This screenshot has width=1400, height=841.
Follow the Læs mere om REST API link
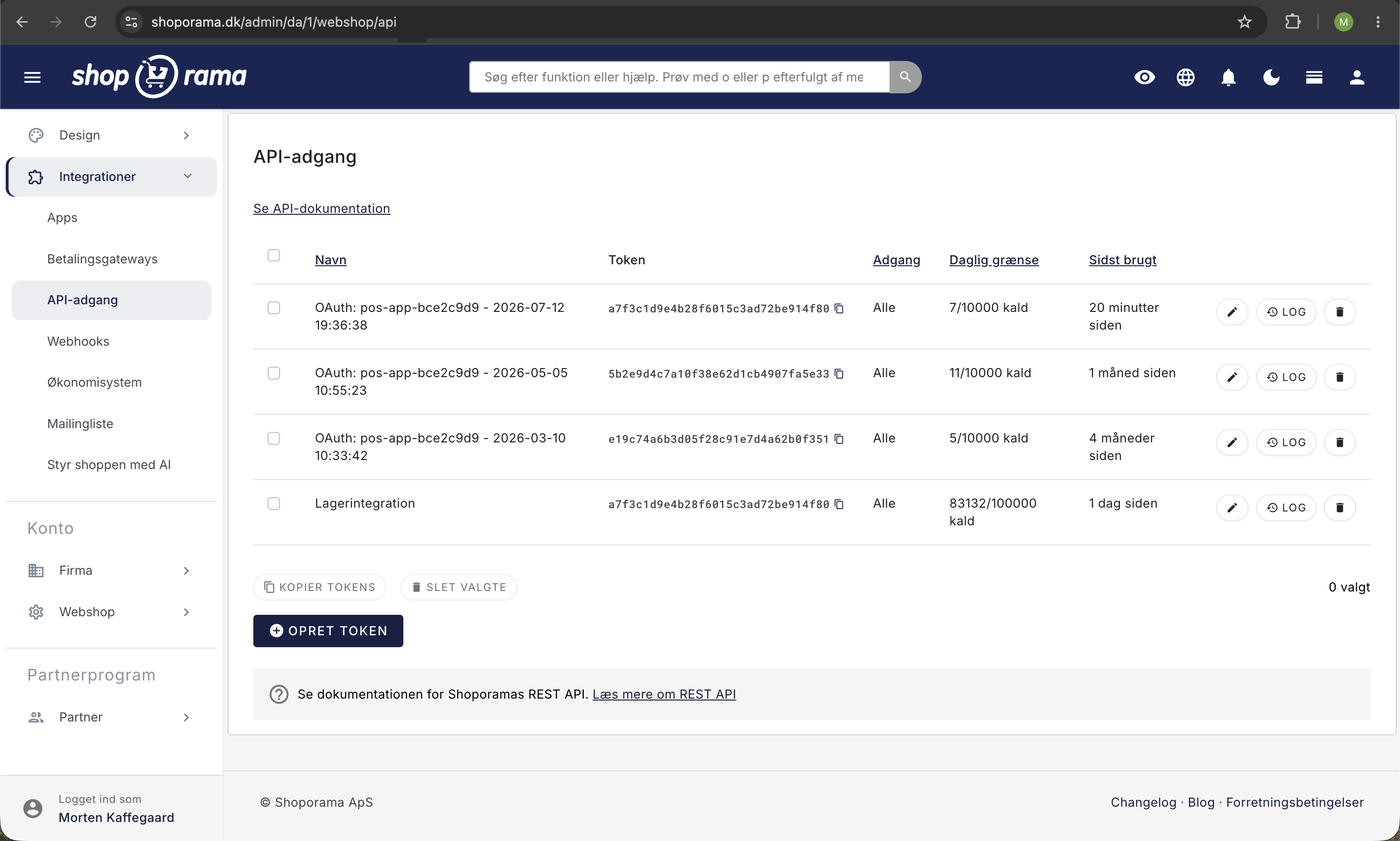coord(664,694)
